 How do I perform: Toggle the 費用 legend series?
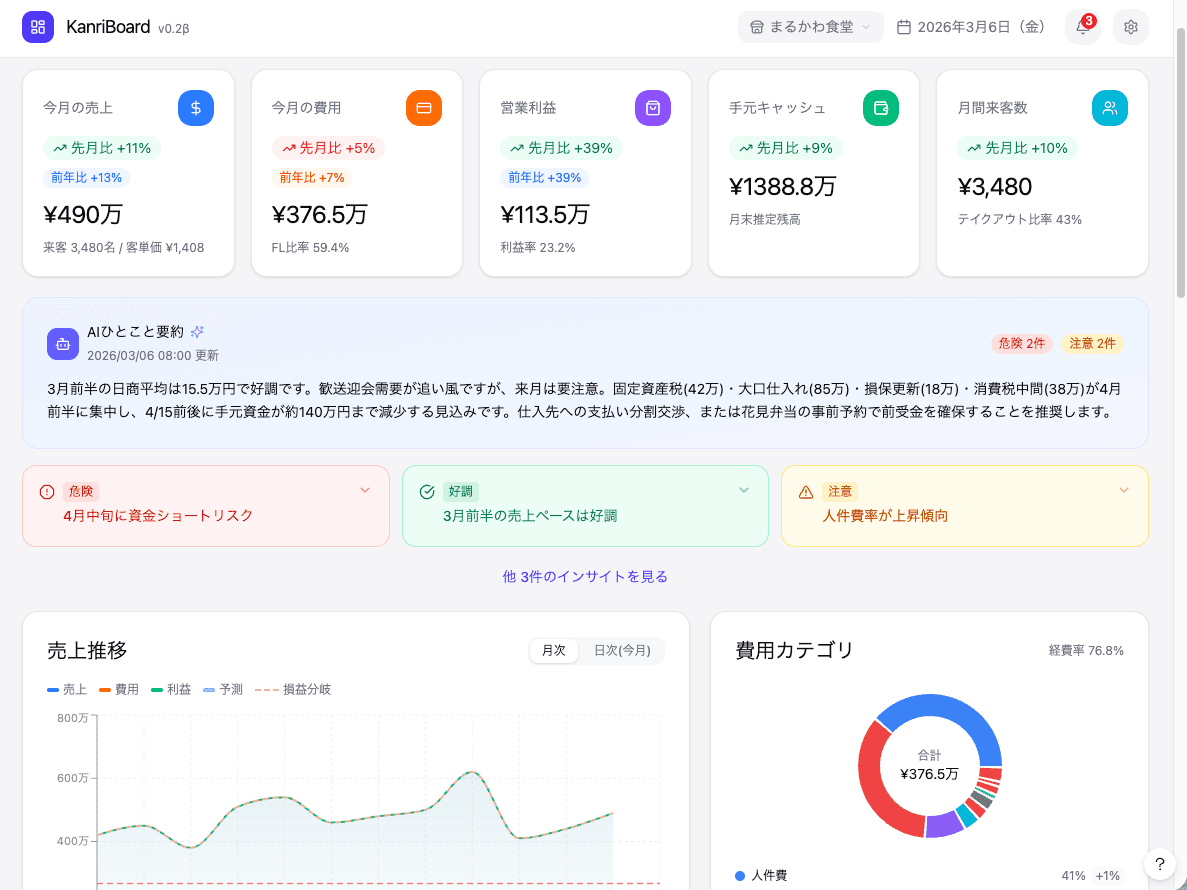coord(119,689)
